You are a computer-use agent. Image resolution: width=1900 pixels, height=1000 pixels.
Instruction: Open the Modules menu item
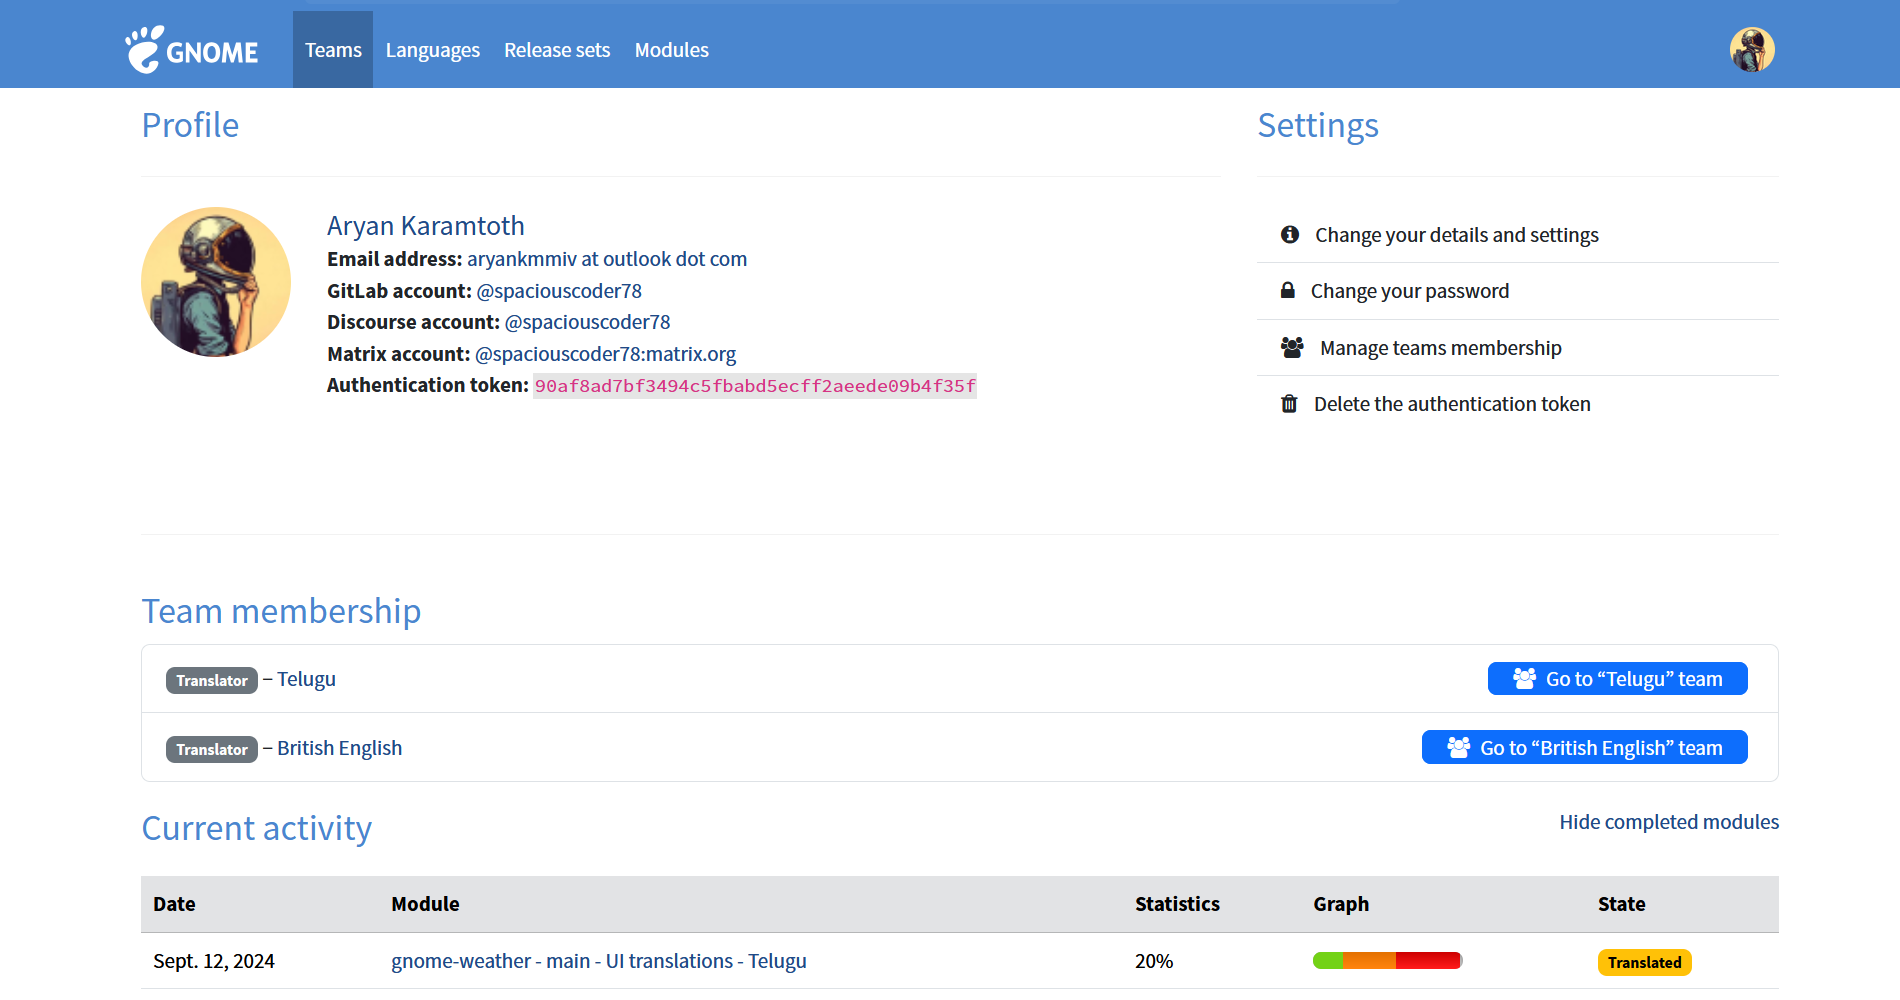click(672, 50)
